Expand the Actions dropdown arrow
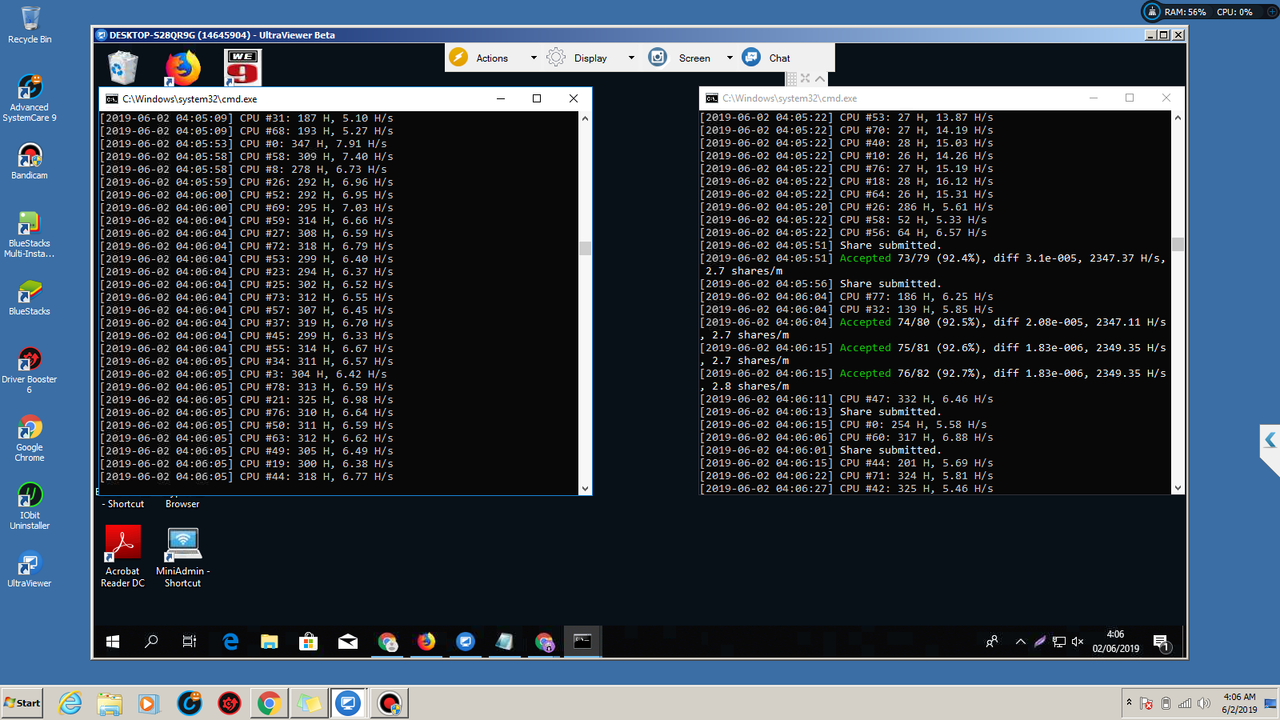Image resolution: width=1280 pixels, height=720 pixels. pos(533,58)
